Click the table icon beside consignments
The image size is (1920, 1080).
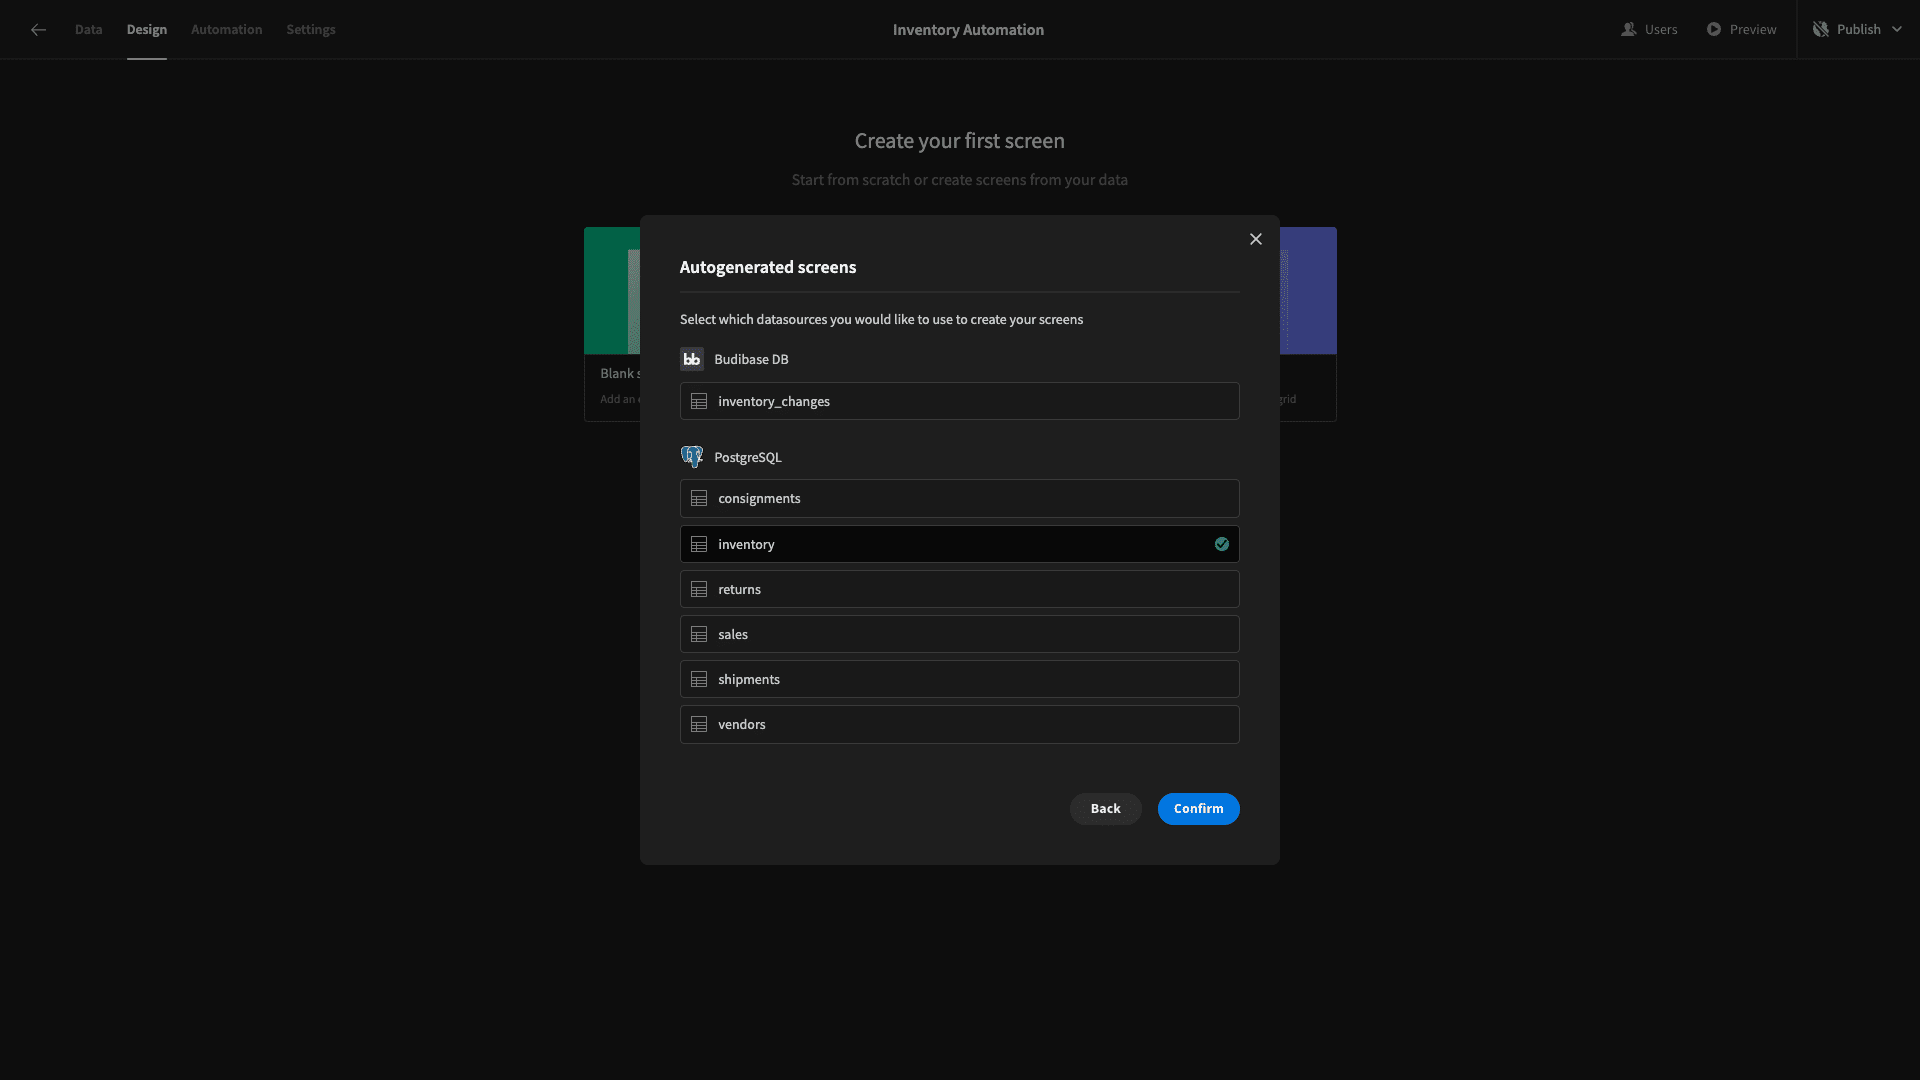[x=699, y=499]
